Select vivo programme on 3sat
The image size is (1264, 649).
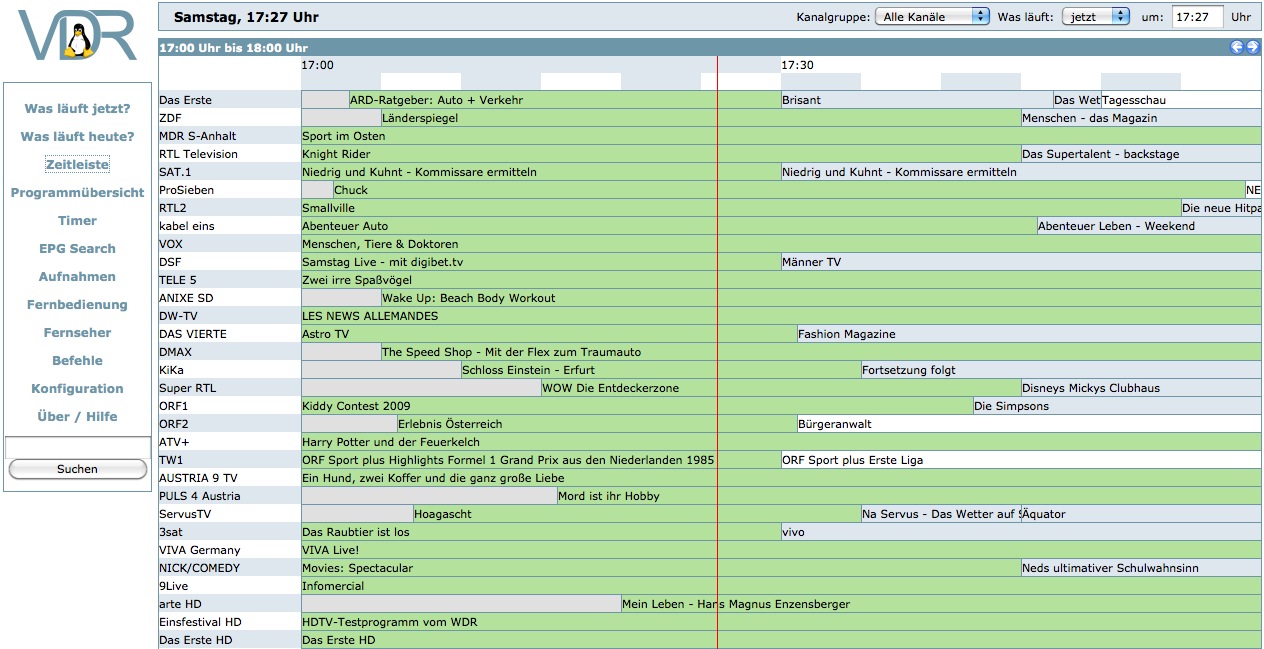click(x=1021, y=532)
